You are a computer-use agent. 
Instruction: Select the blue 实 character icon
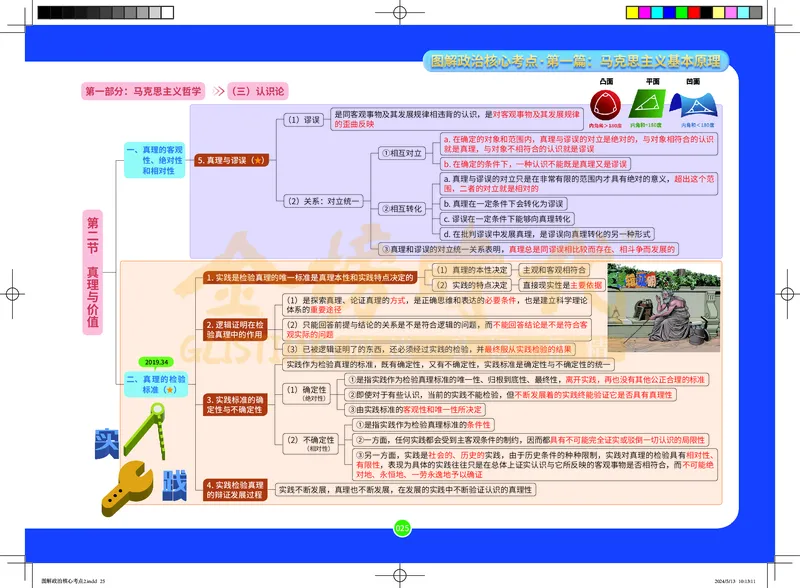coord(105,444)
